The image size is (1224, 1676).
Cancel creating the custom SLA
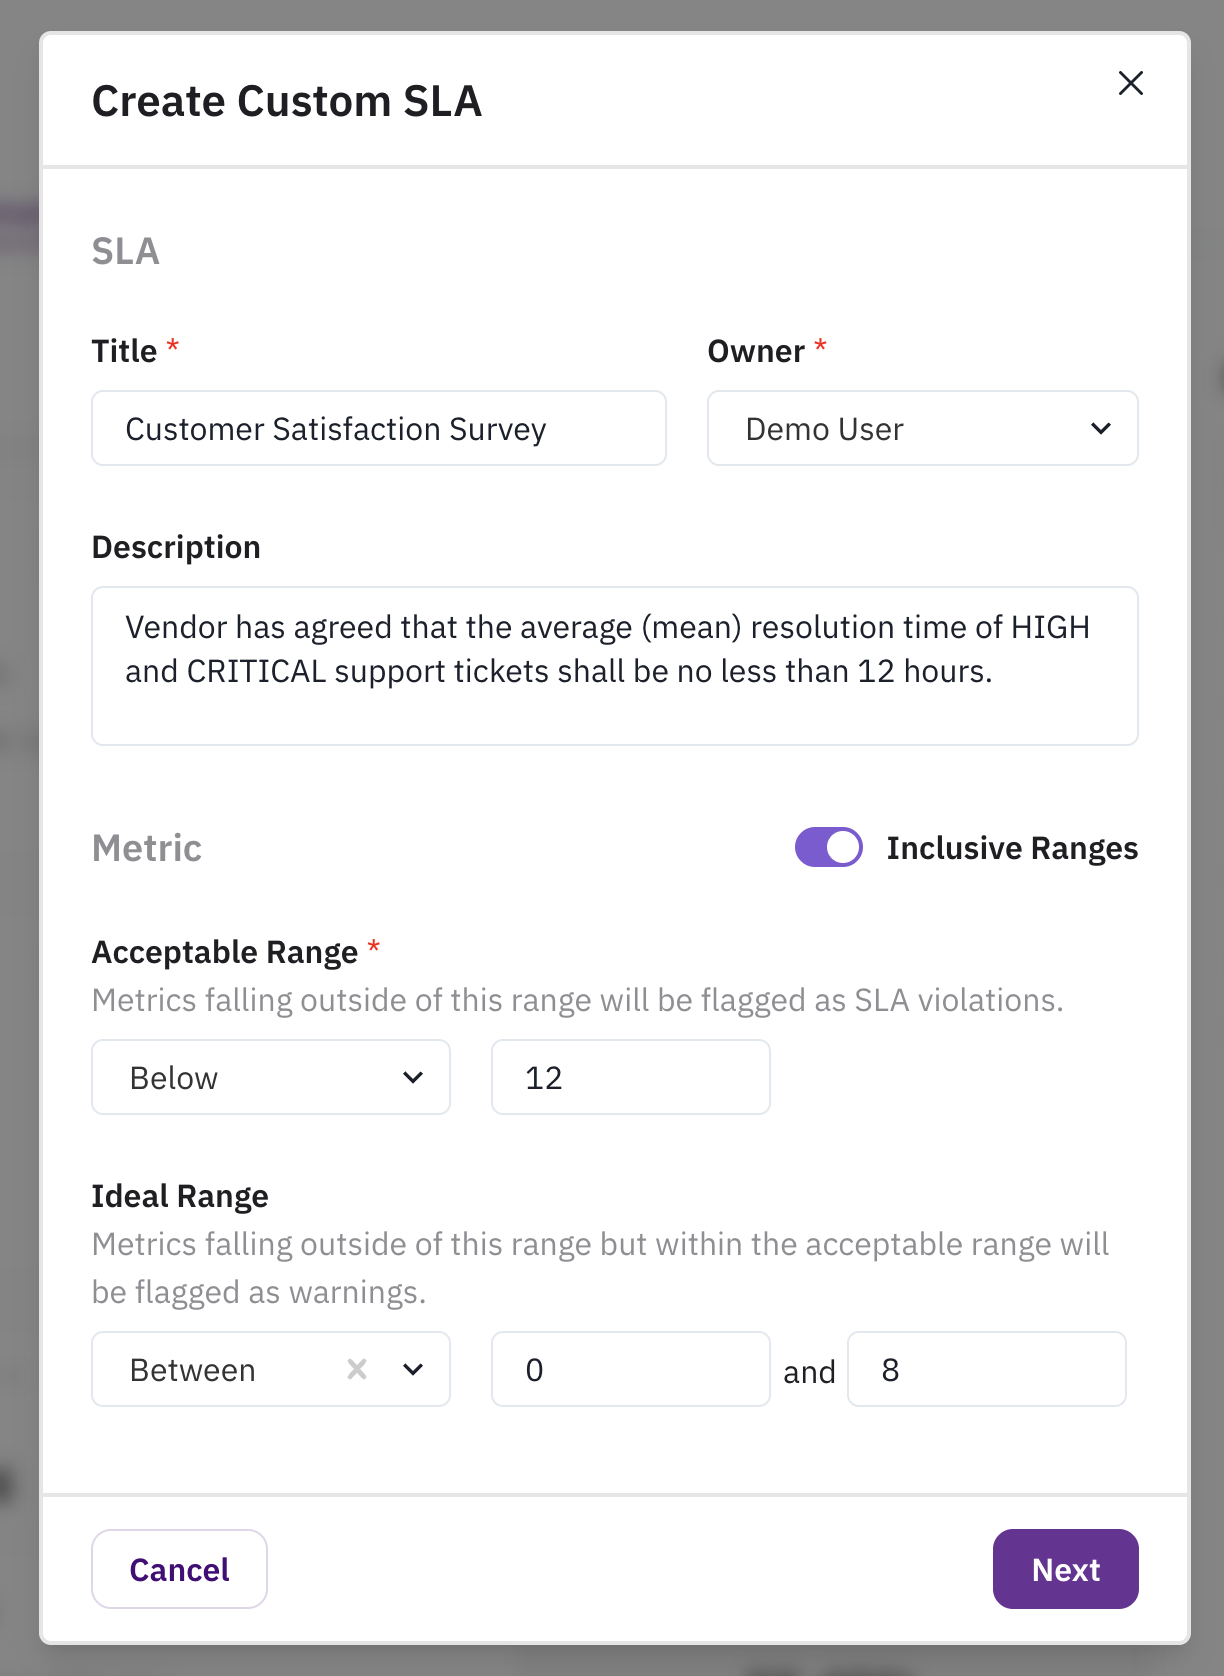point(178,1568)
